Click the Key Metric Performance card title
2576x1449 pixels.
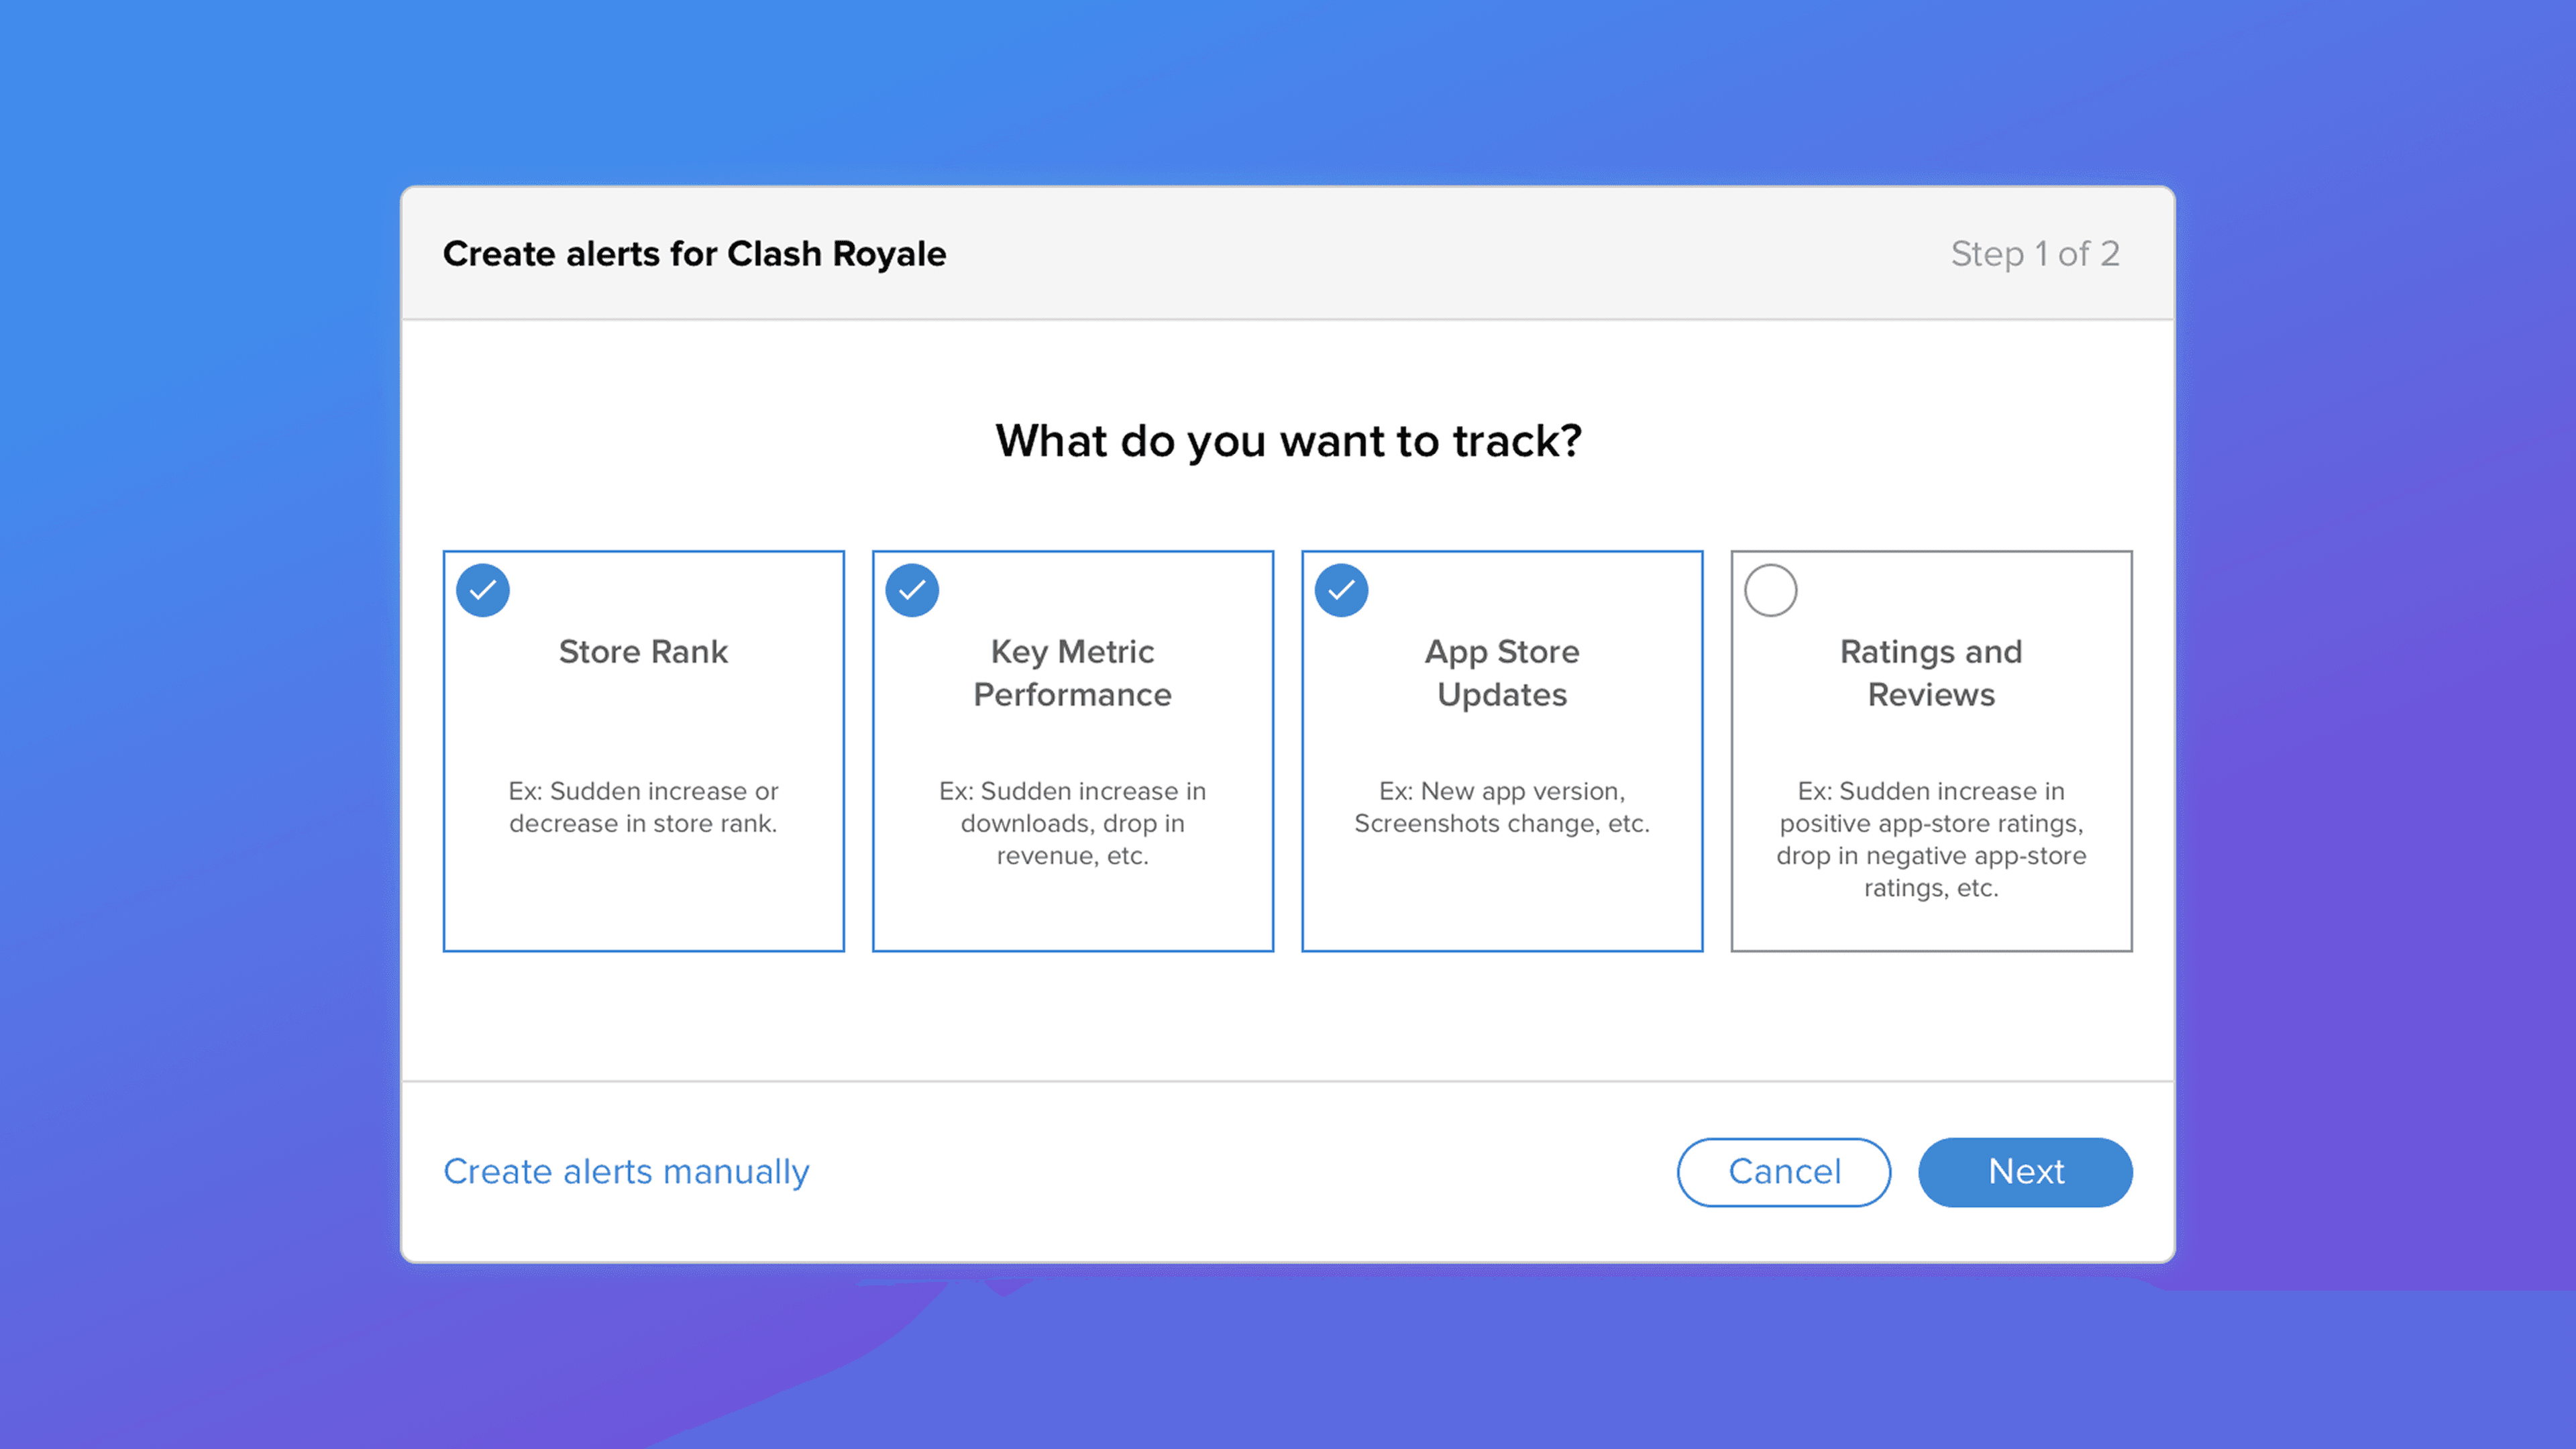[x=1072, y=673]
